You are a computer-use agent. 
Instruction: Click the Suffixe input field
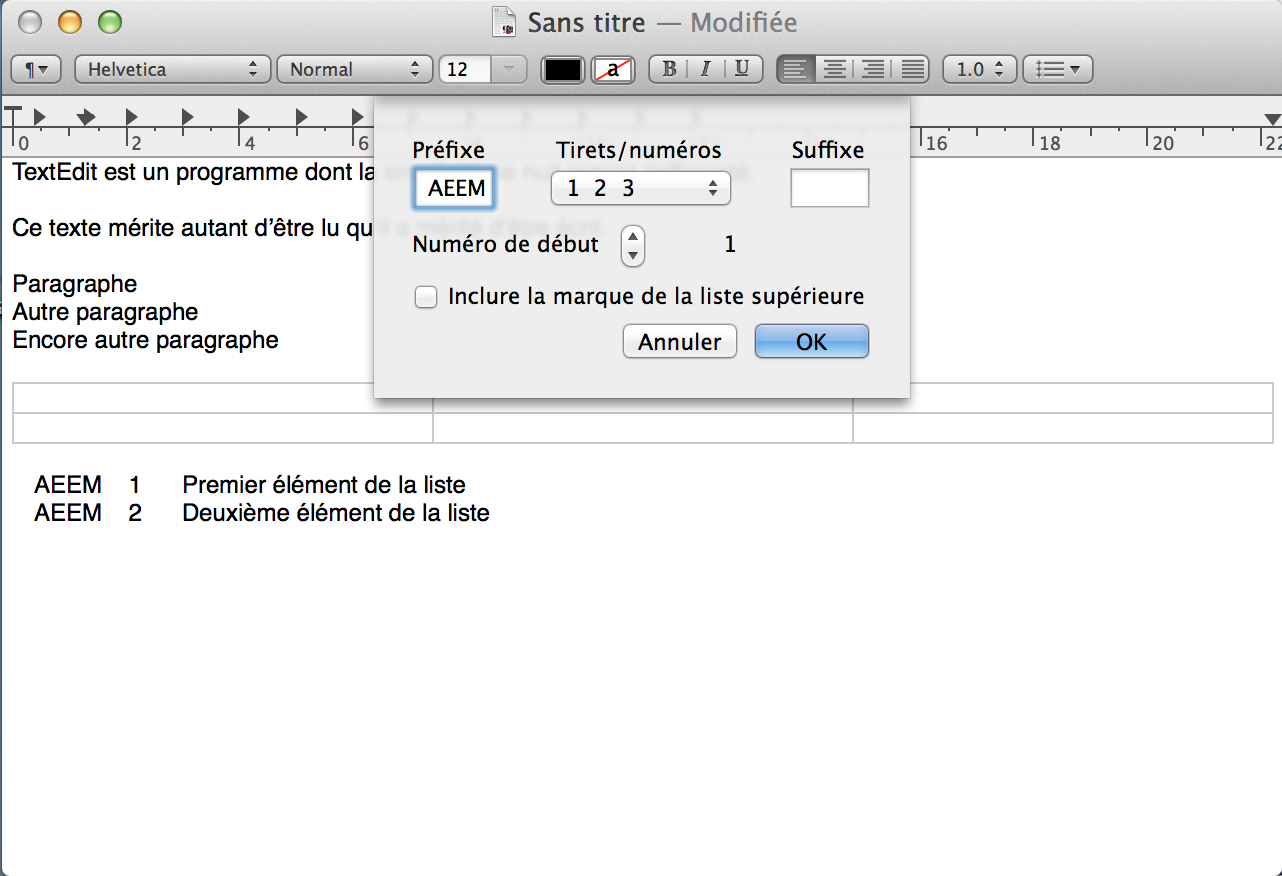829,188
